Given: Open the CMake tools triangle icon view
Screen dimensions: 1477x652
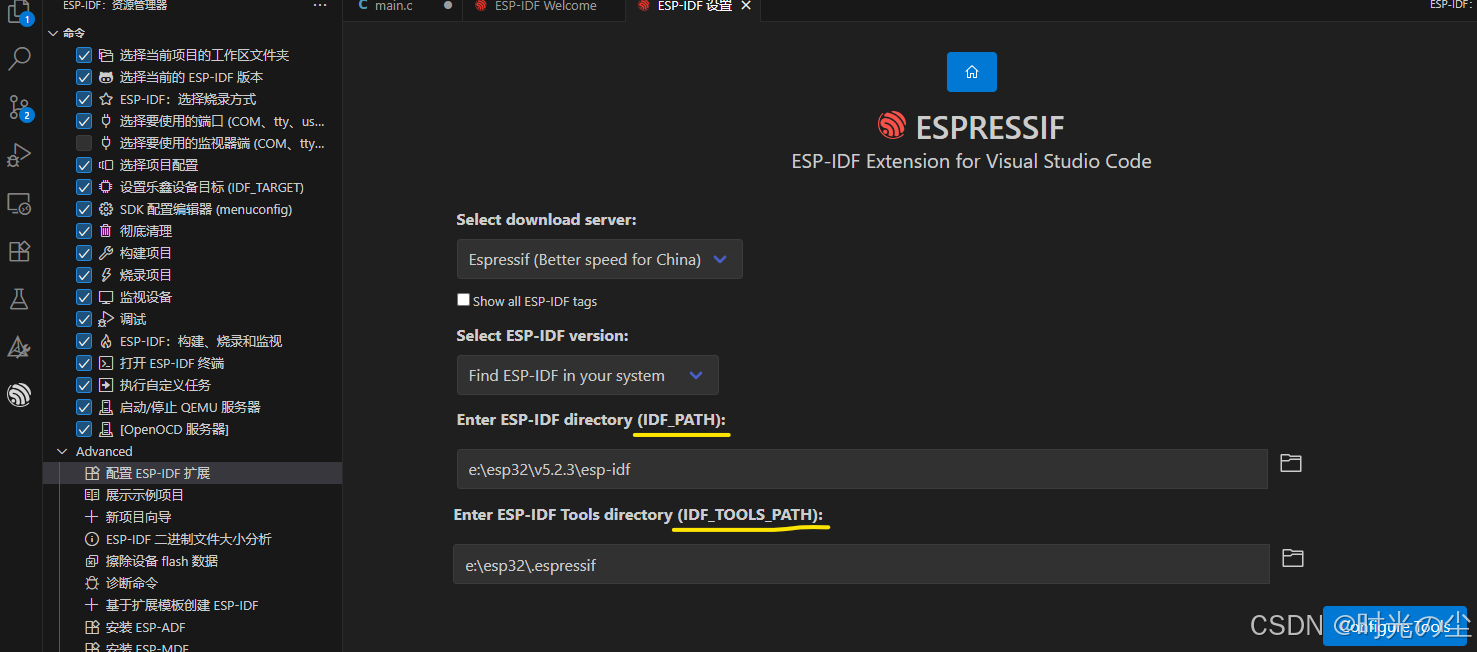Looking at the screenshot, I should (19, 347).
